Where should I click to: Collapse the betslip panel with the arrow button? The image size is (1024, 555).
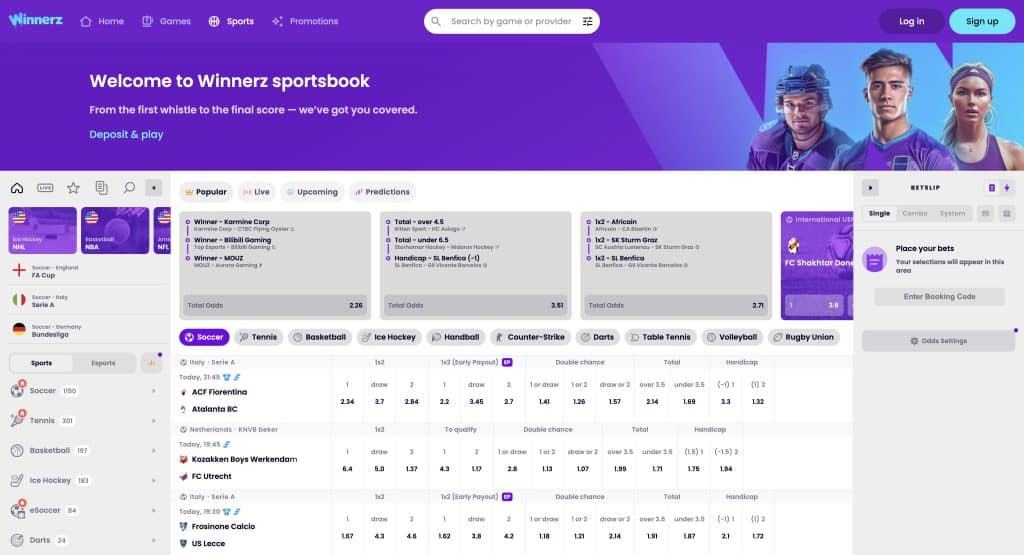tap(871, 188)
